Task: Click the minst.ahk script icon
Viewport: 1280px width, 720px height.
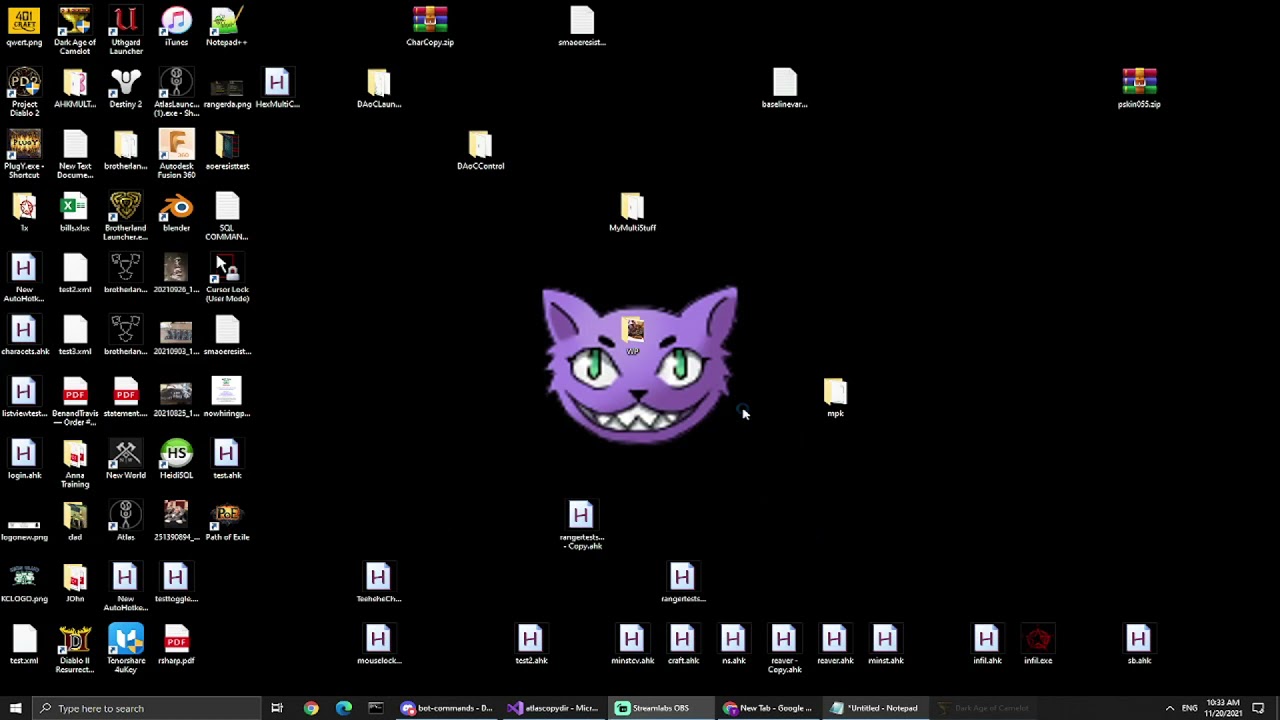Action: click(x=886, y=646)
